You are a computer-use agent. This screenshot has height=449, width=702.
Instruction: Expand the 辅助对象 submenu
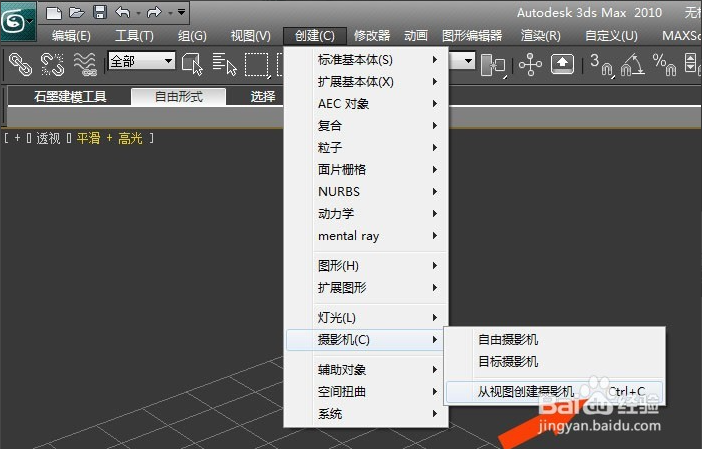tap(366, 370)
